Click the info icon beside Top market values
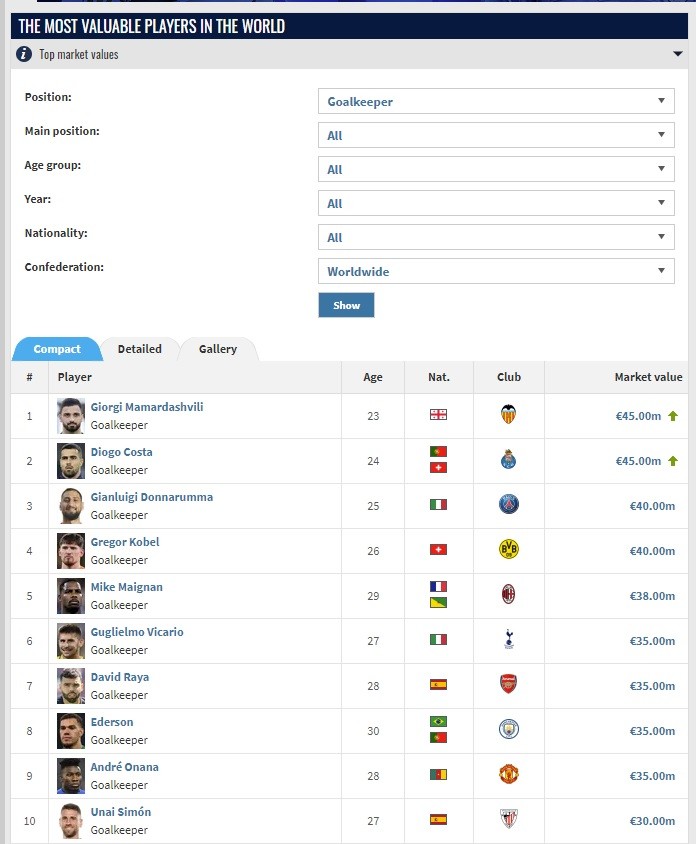This screenshot has width=696, height=844. pyautogui.click(x=24, y=54)
